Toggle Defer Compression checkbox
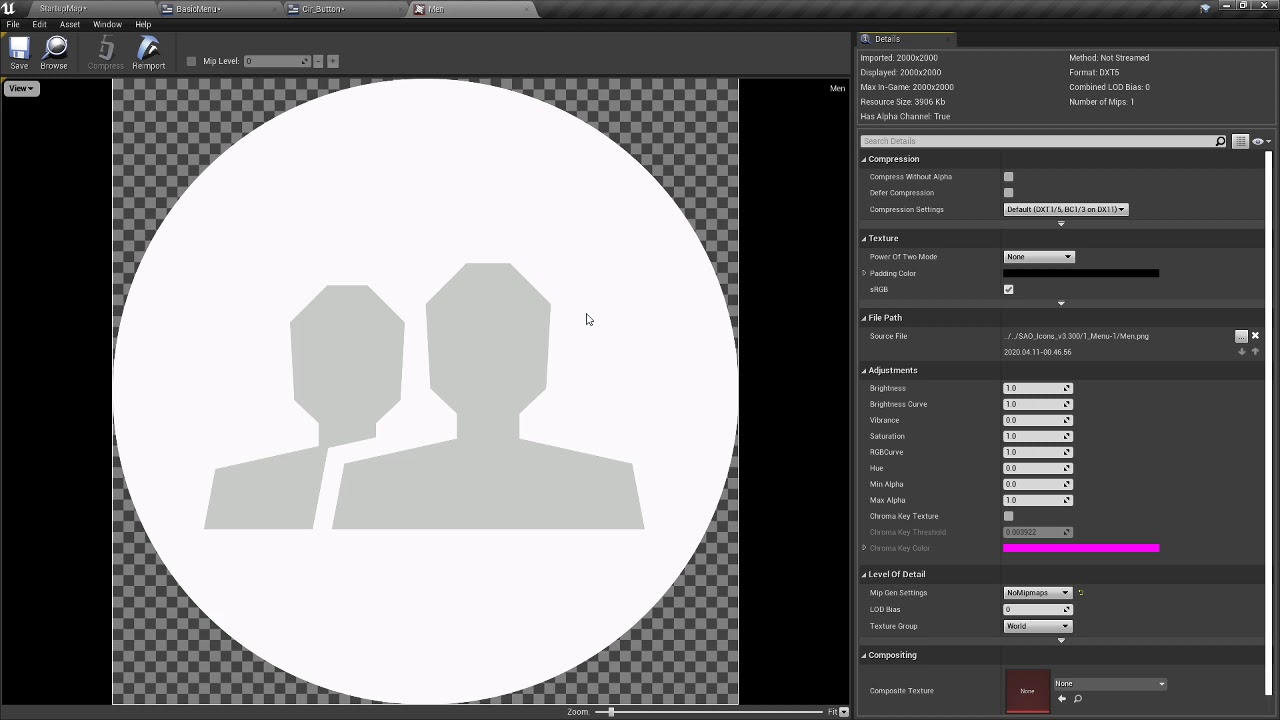The height and width of the screenshot is (720, 1280). (1008, 193)
